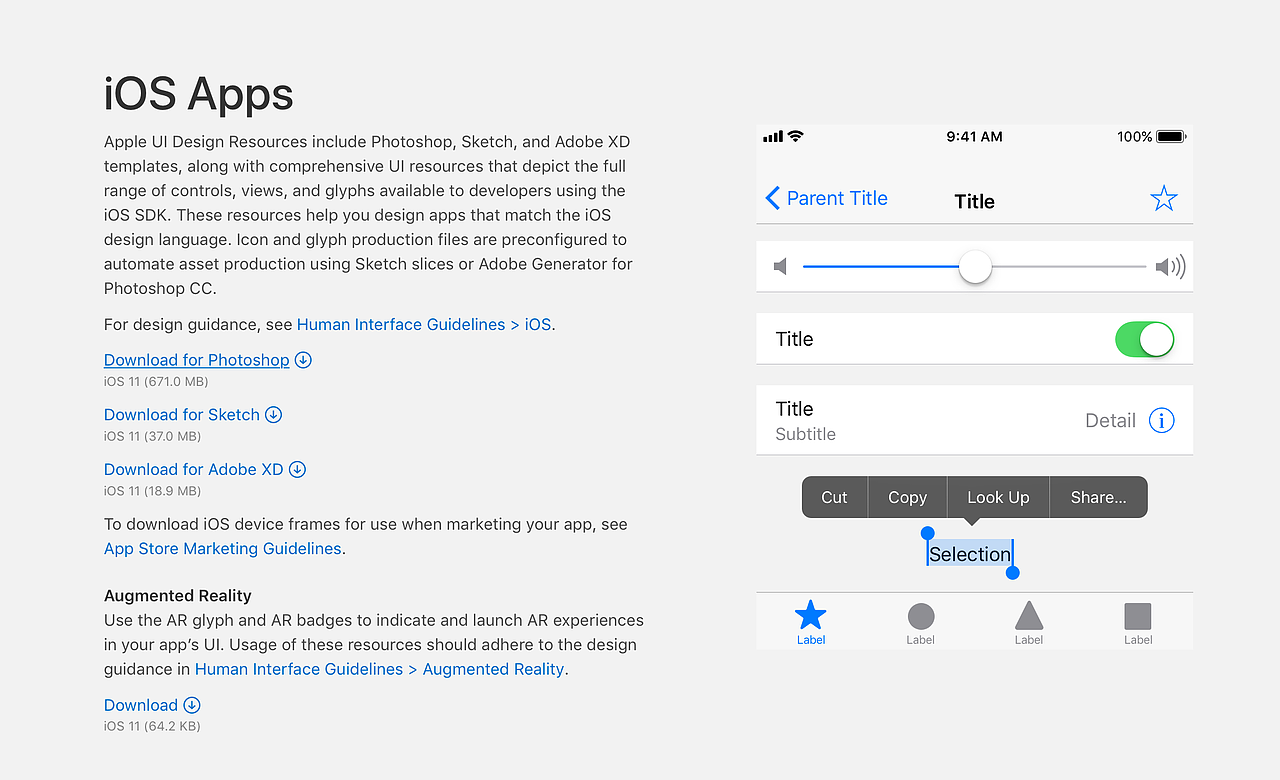Choose Share... in the selection menu
The width and height of the screenshot is (1280, 780).
pyautogui.click(x=1098, y=497)
